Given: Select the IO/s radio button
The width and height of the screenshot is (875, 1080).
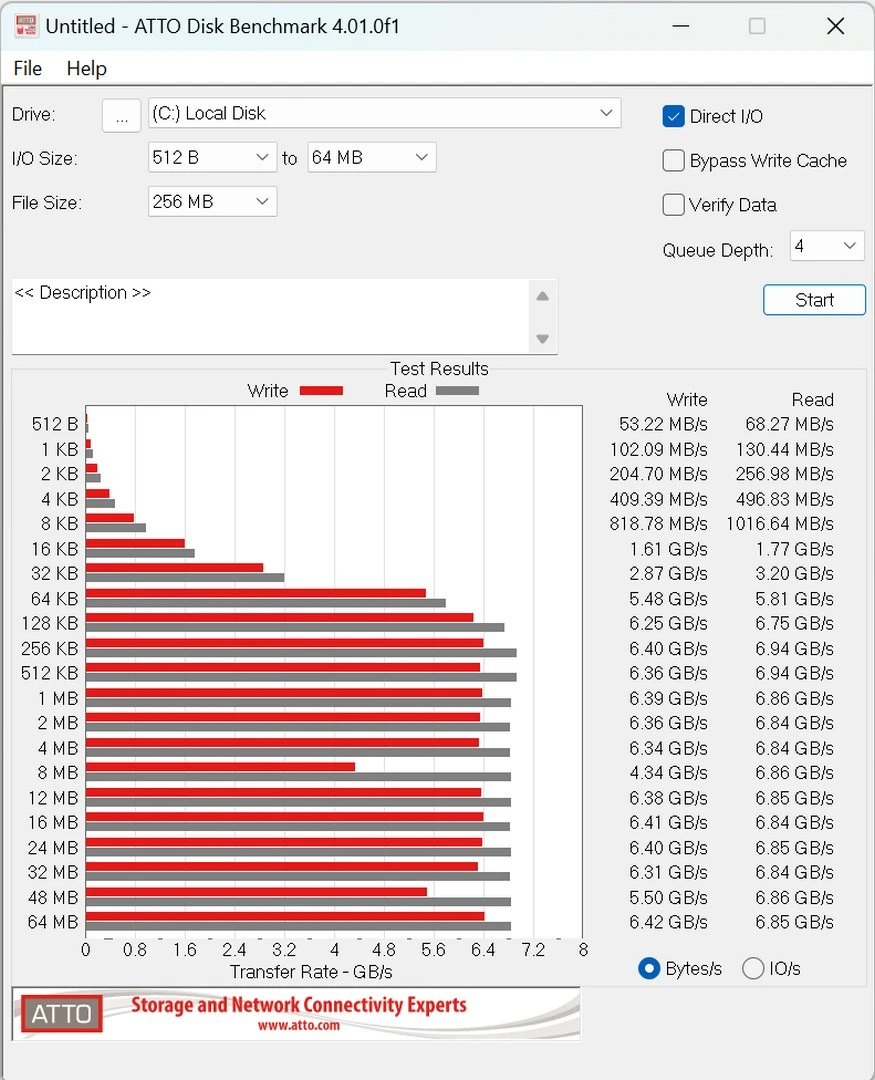Looking at the screenshot, I should [753, 968].
